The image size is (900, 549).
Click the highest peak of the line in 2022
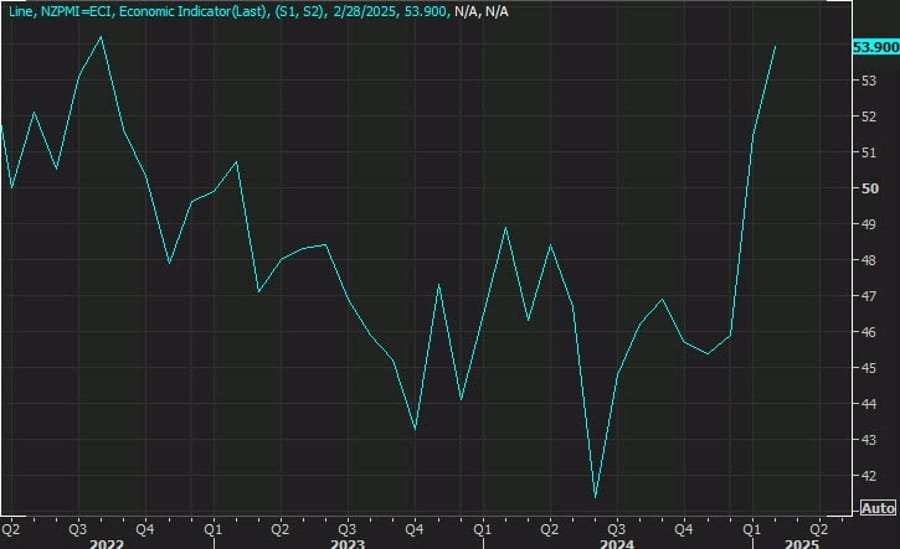(x=101, y=37)
